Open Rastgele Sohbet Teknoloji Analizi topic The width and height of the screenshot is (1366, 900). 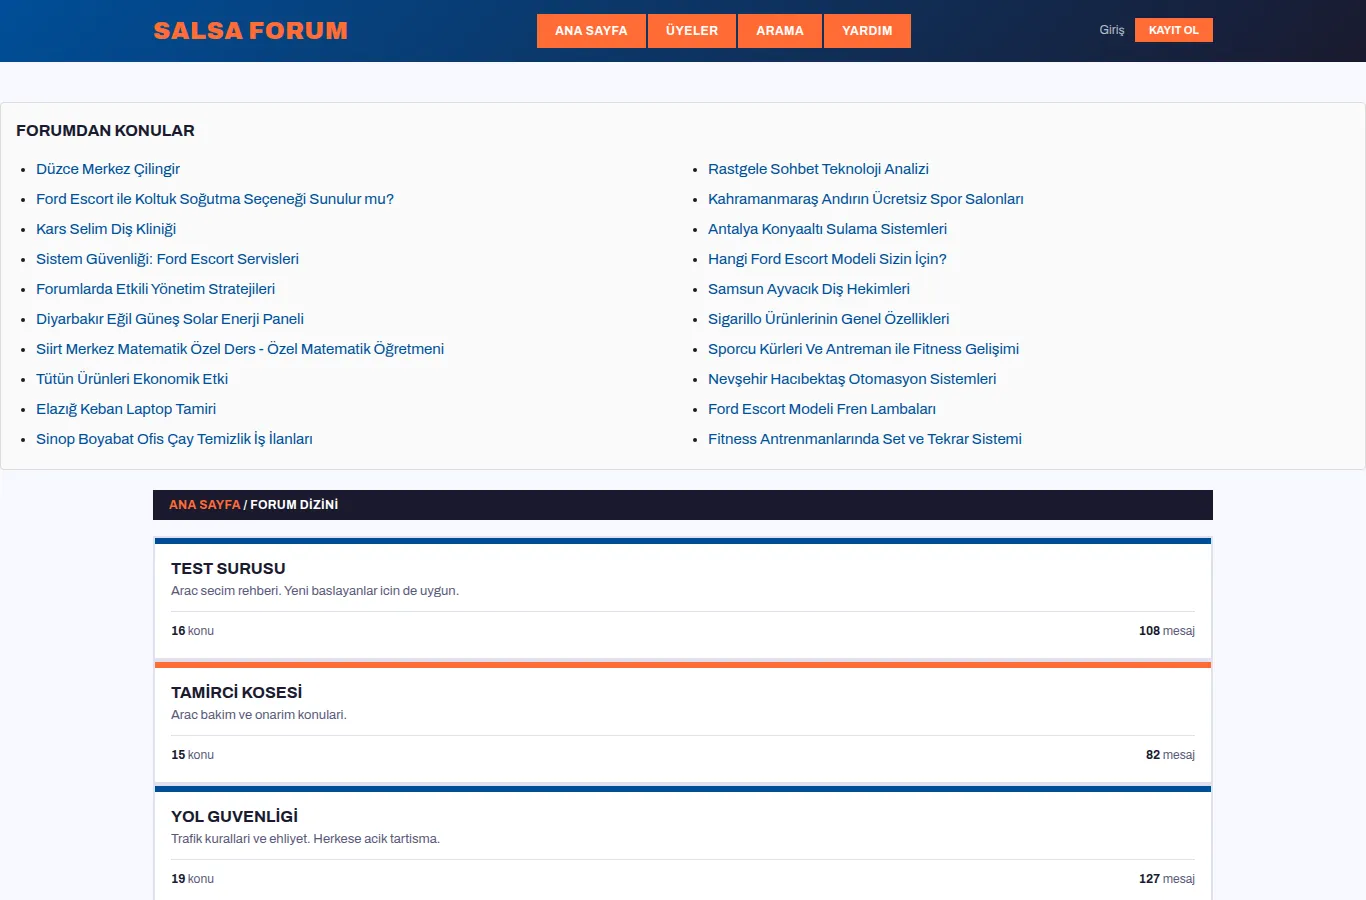tap(818, 169)
